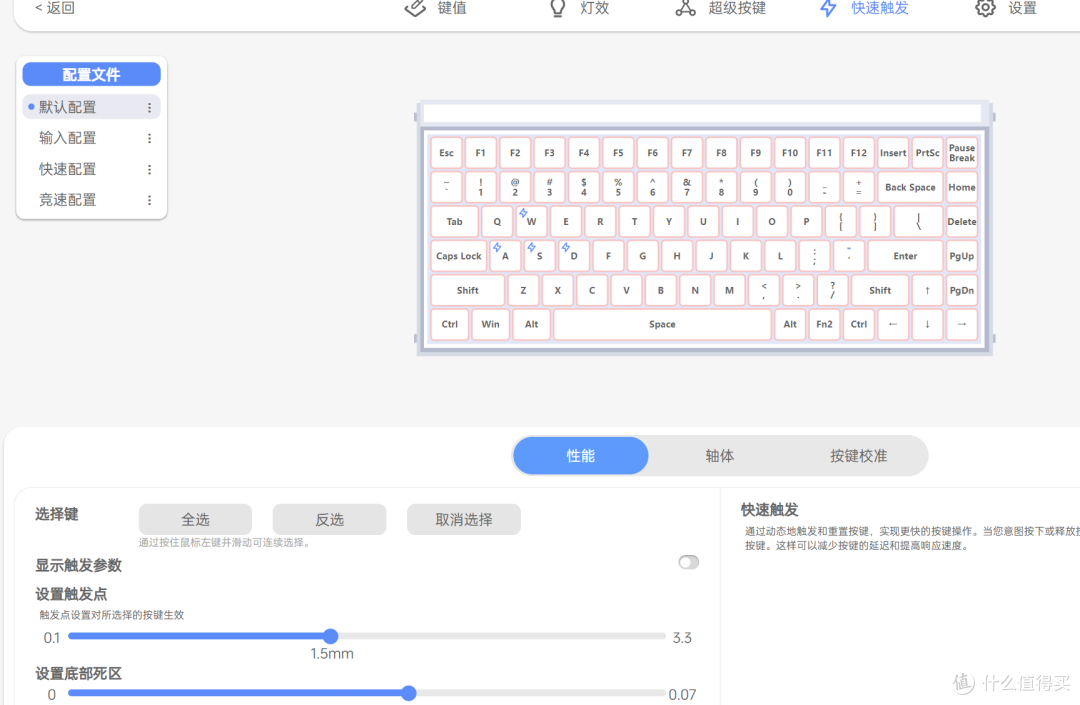
Task: Click the sparkle icon on the W key
Action: 522,211
